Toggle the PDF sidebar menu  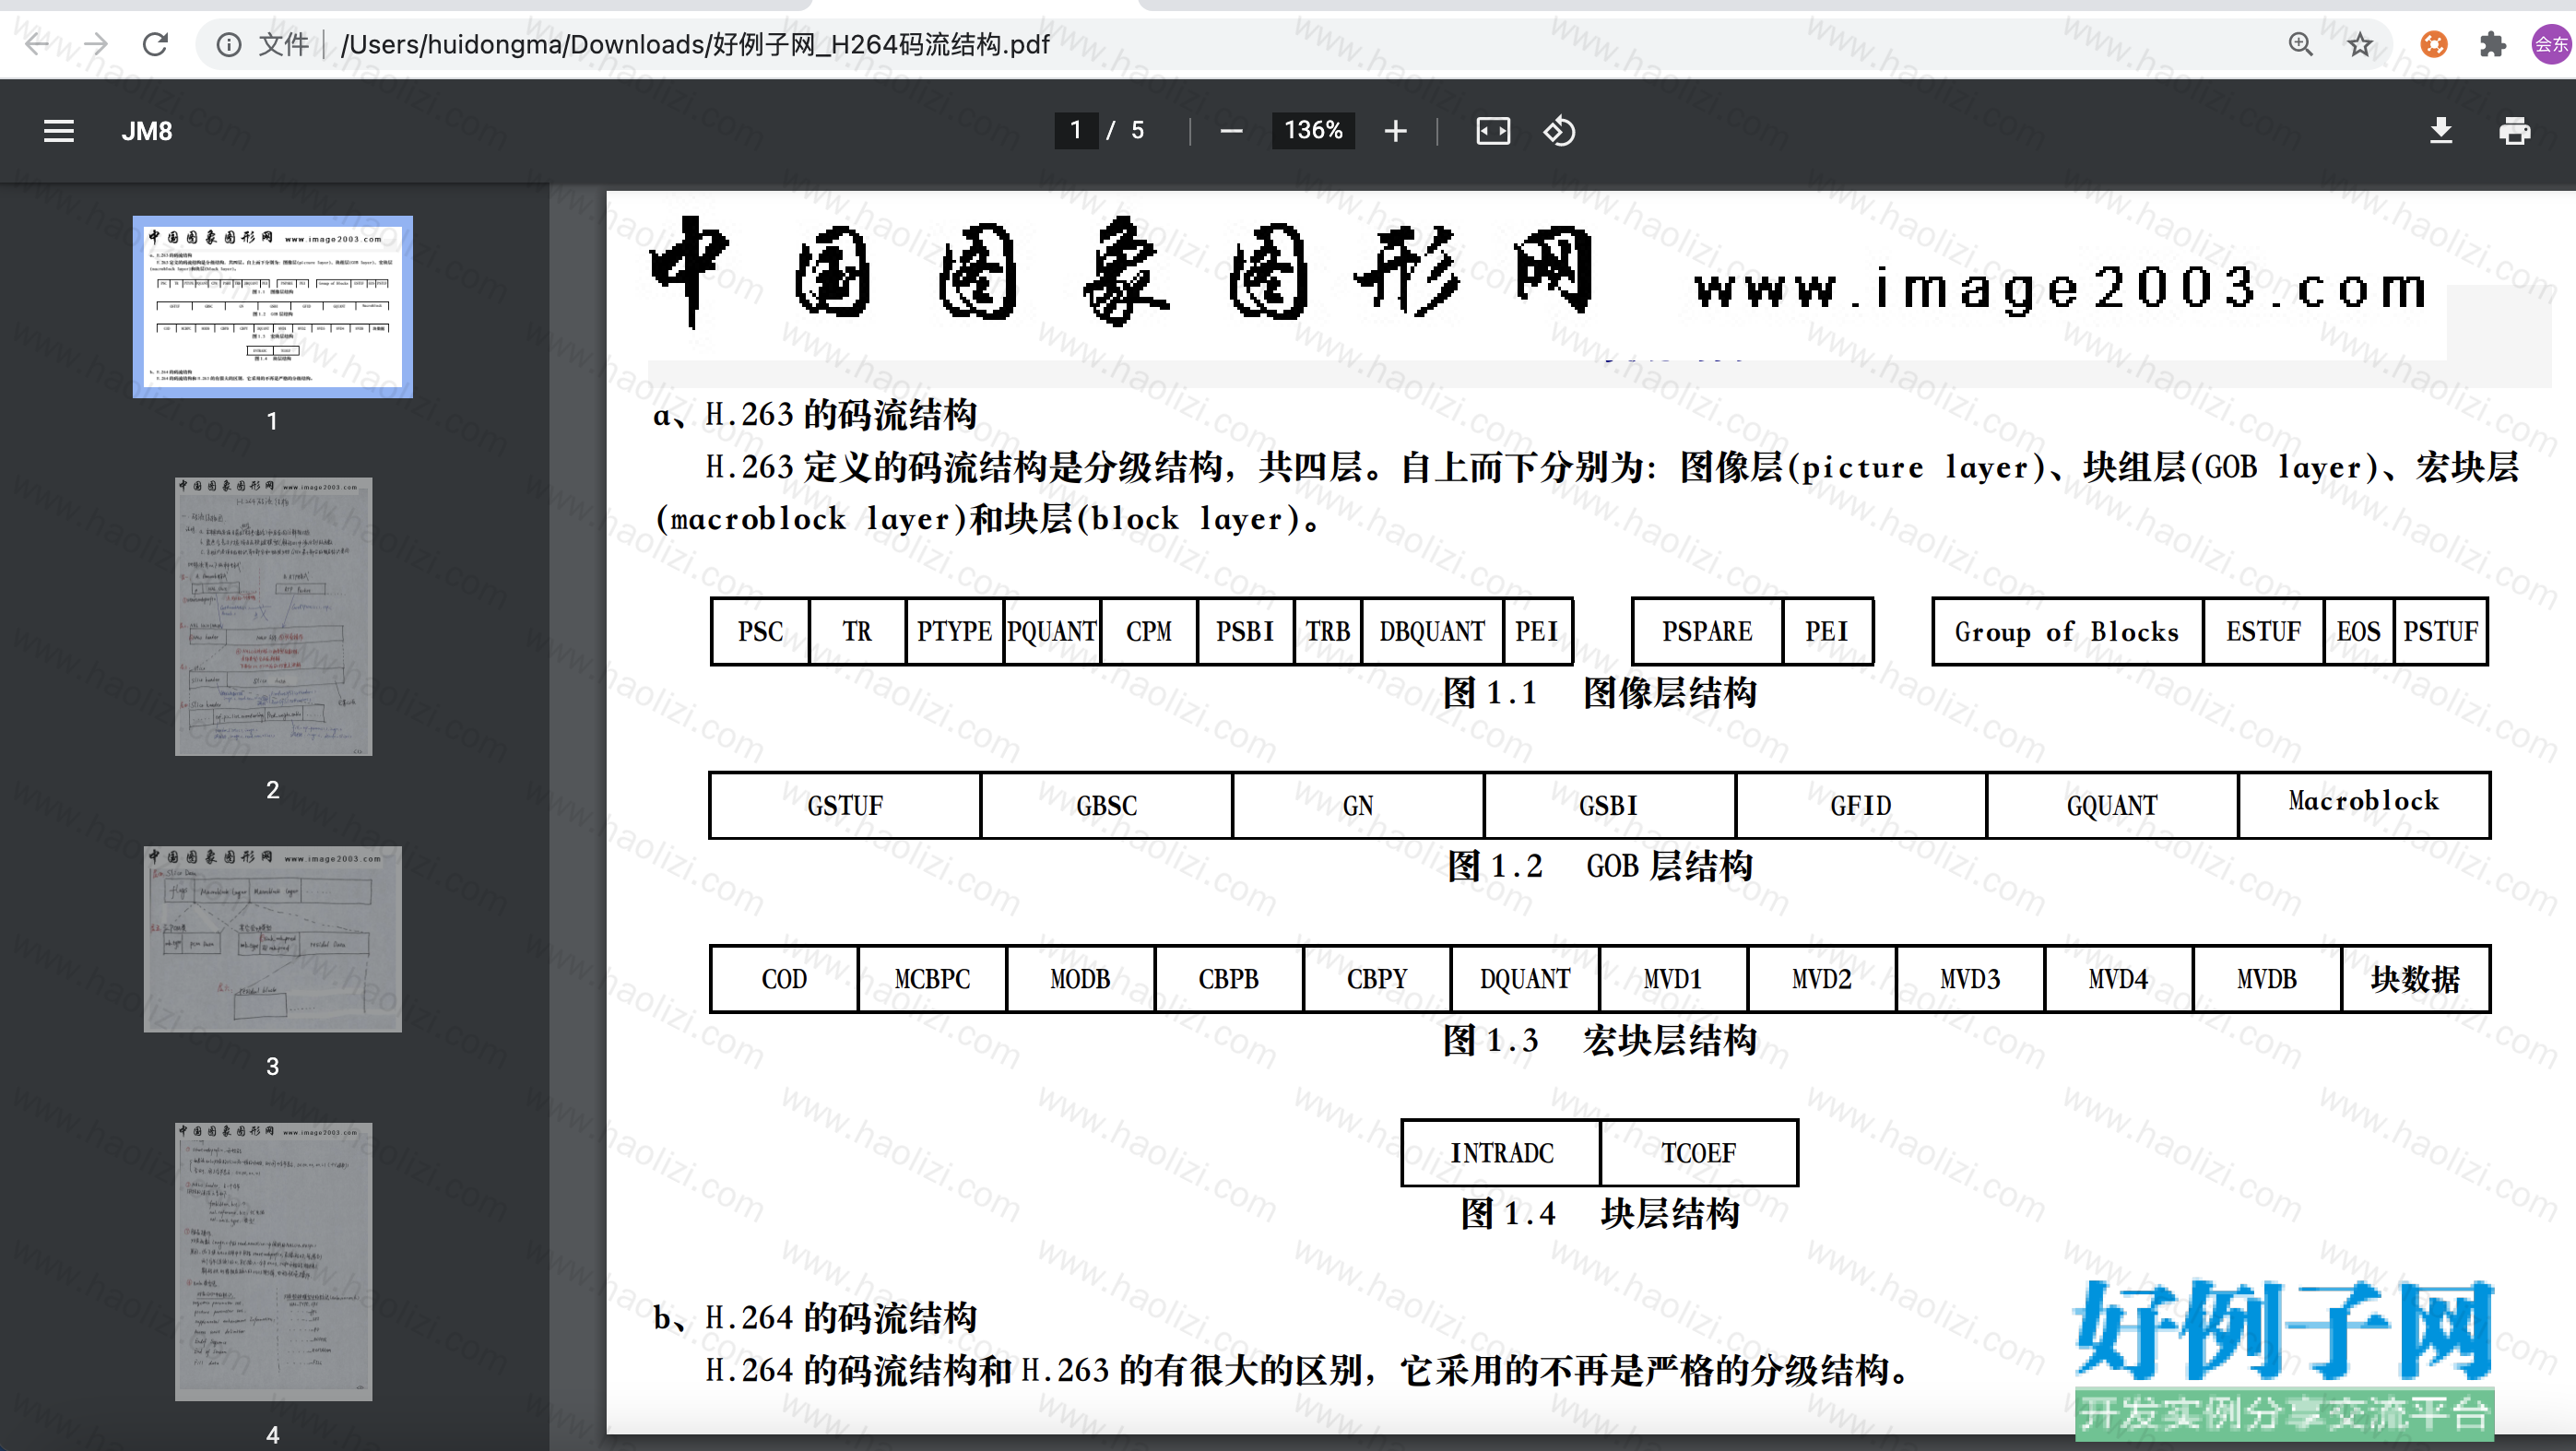coord(59,131)
